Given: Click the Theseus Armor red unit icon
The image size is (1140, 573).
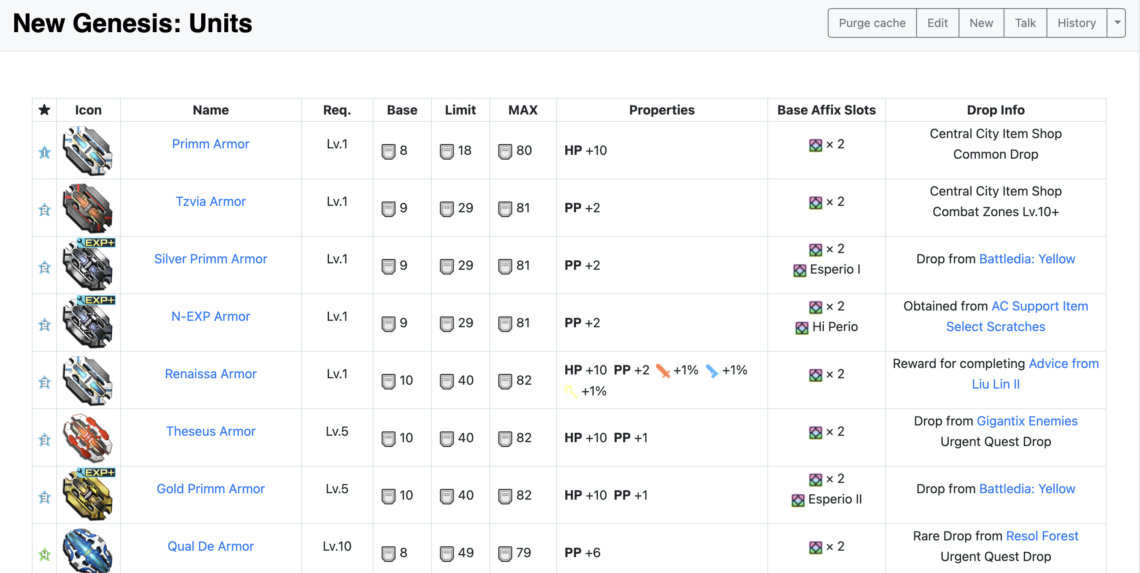Looking at the screenshot, I should pyautogui.click(x=88, y=438).
